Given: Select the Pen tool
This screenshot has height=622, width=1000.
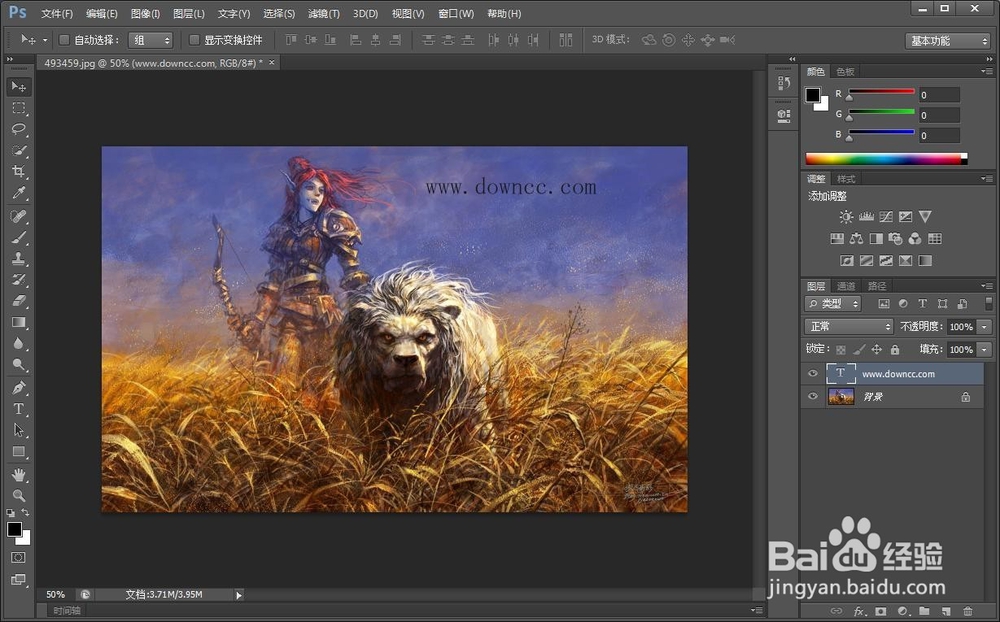Looking at the screenshot, I should 18,388.
